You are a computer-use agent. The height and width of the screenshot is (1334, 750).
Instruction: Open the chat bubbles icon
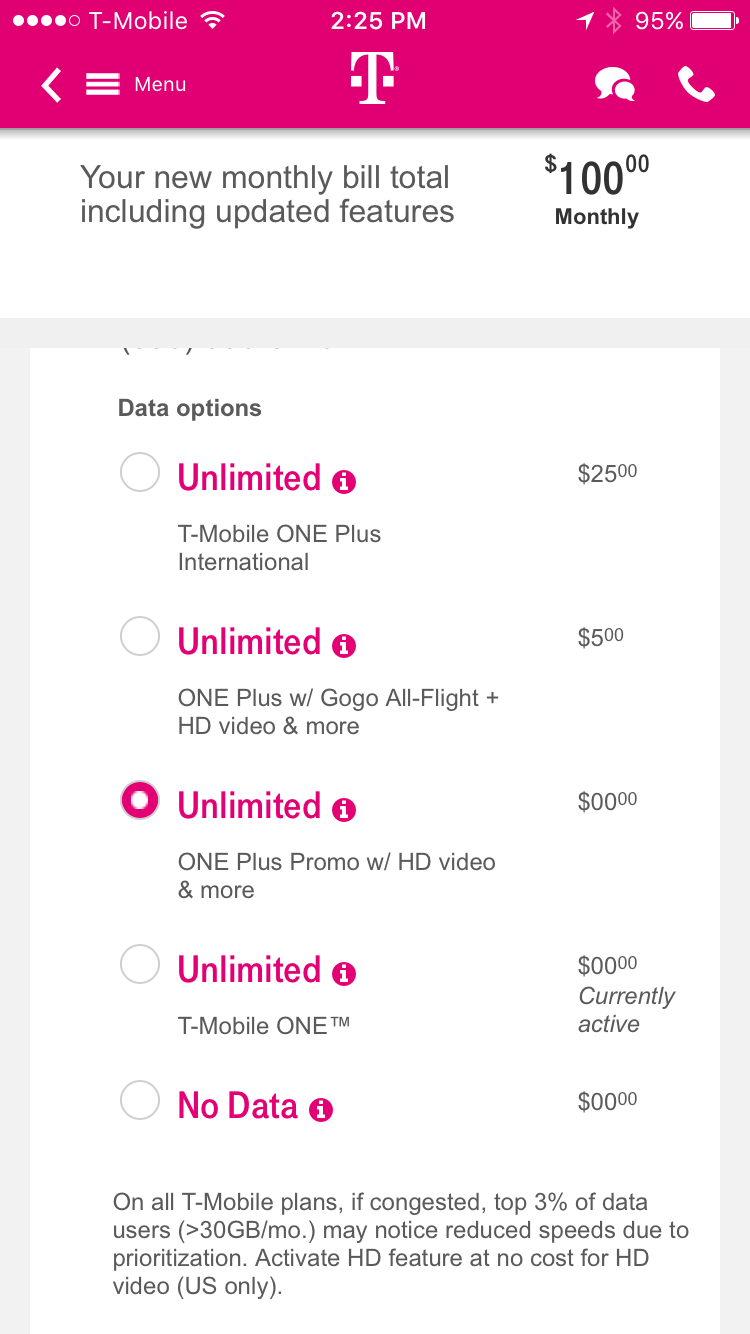coord(614,85)
